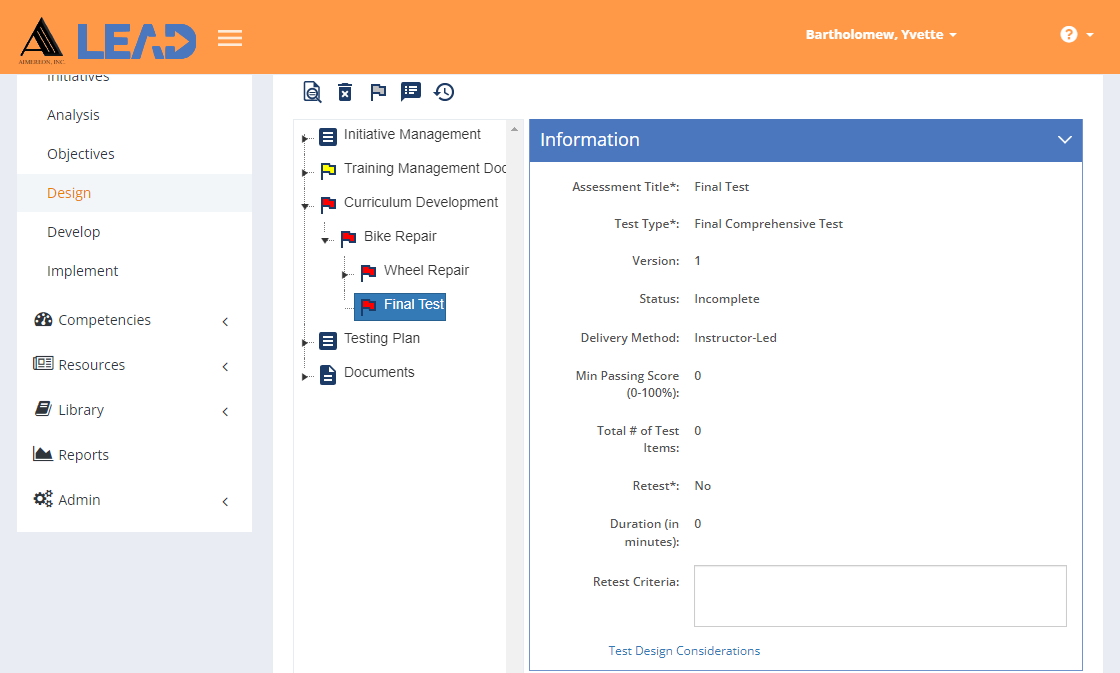Toggle the hamburger menu button
Image resolution: width=1120 pixels, height=673 pixels.
tap(230, 38)
